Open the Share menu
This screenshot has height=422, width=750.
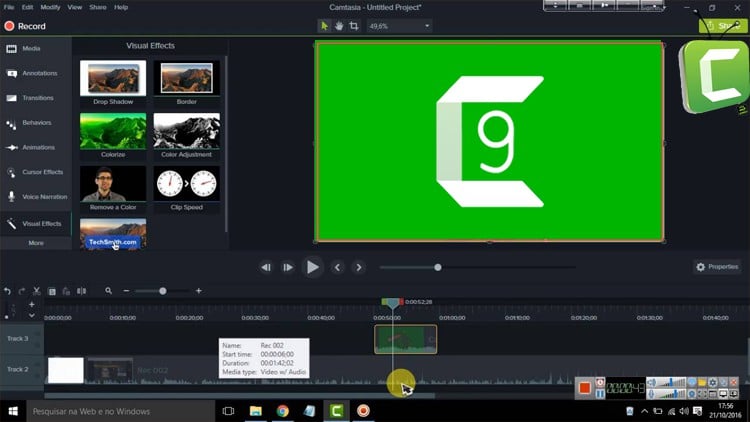point(98,7)
